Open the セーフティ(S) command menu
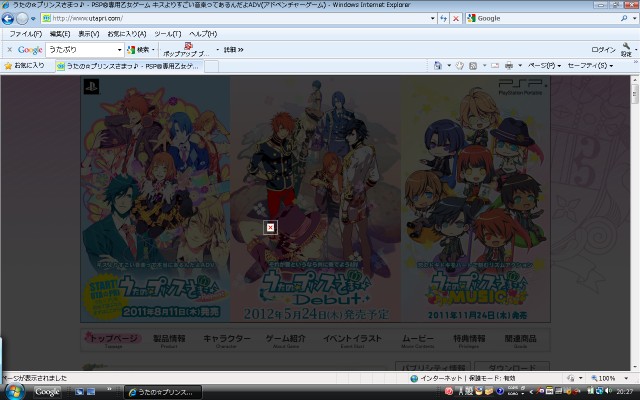Viewport: 640px width, 400px height. point(590,66)
